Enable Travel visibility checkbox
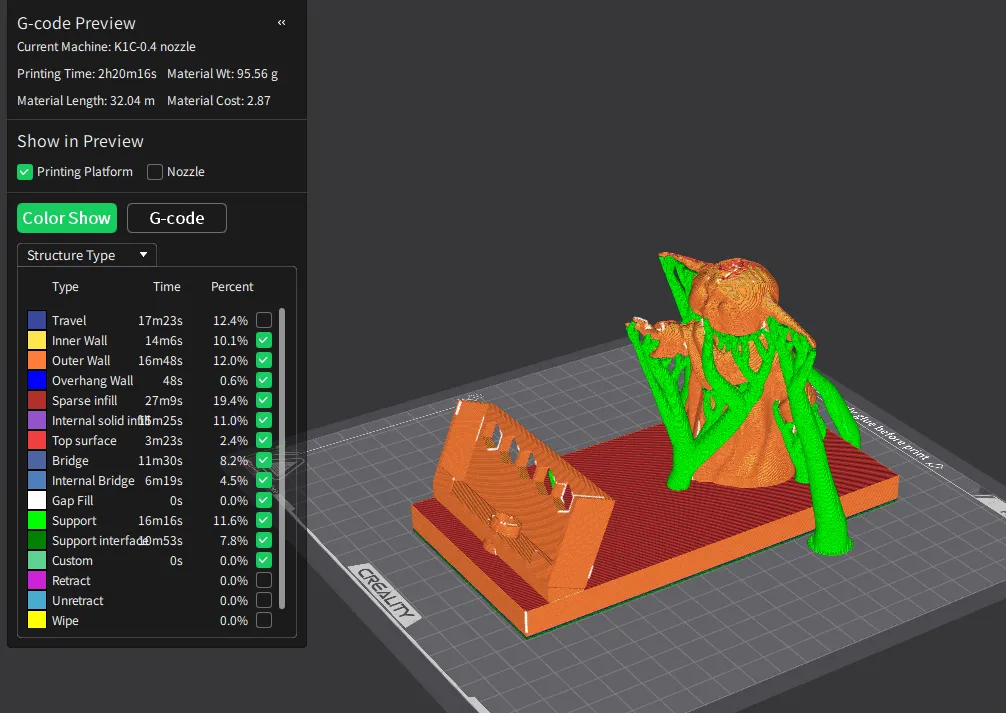This screenshot has height=713, width=1006. 264,320
